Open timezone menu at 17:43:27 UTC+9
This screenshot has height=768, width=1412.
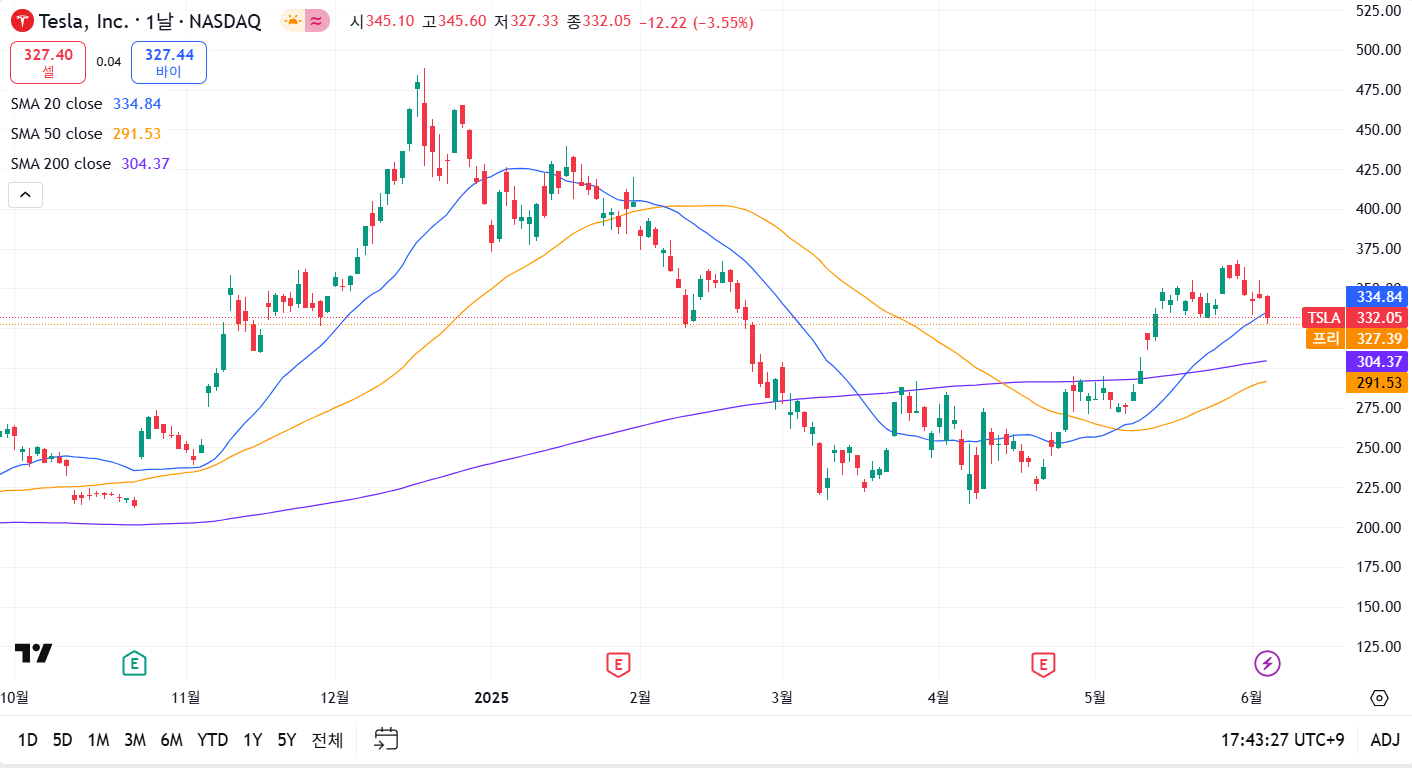pos(1282,740)
